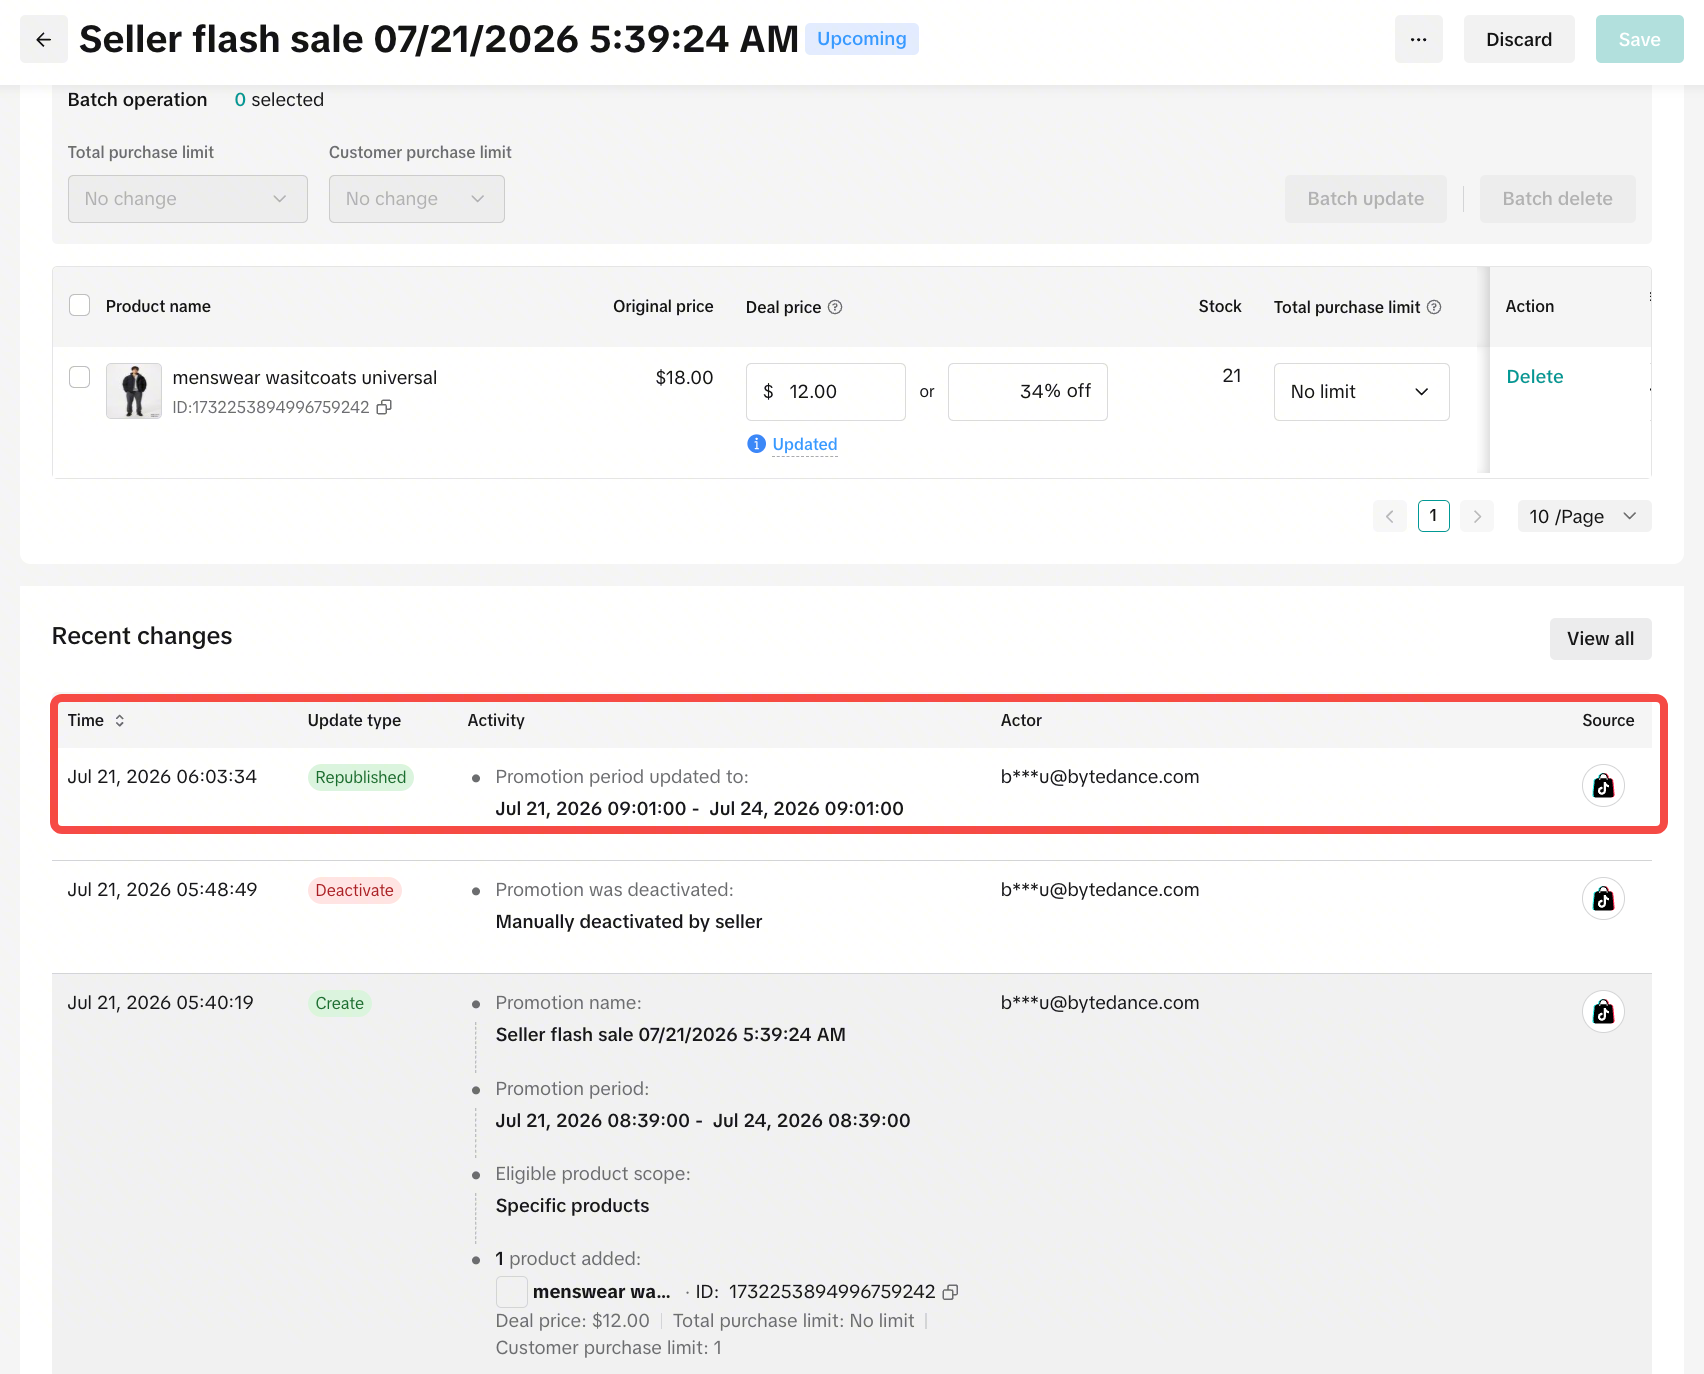Open the three-dots more options menu
The width and height of the screenshot is (1704, 1374).
coord(1418,39)
